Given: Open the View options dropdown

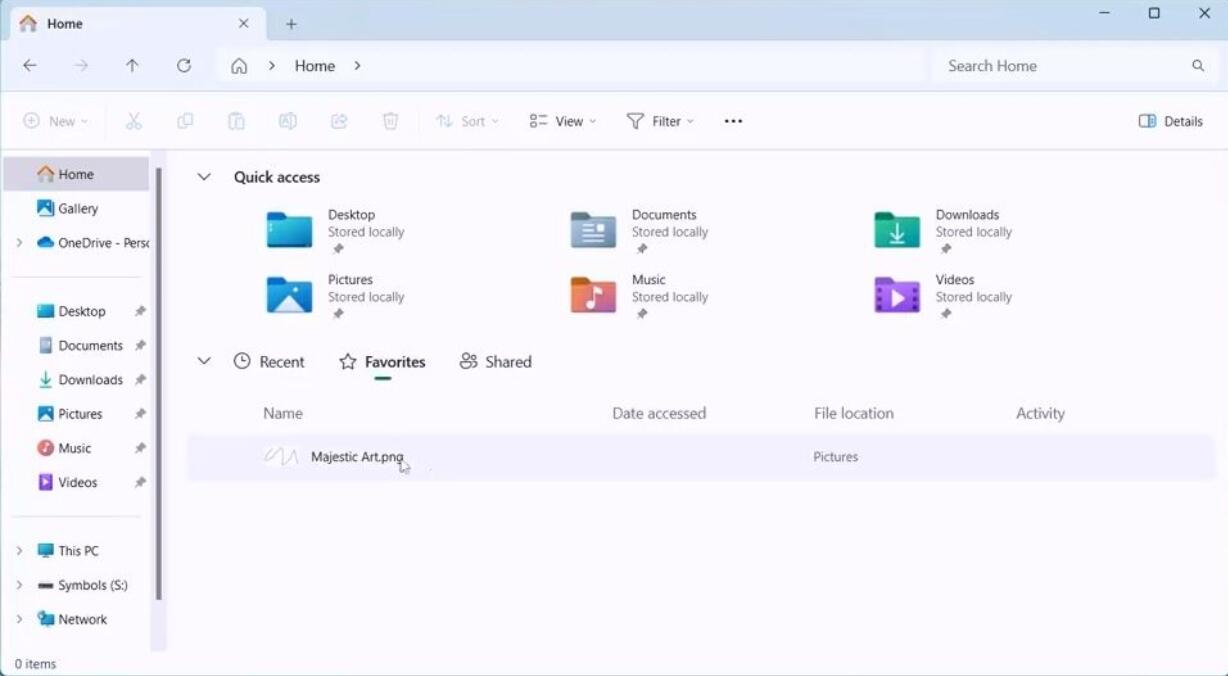Looking at the screenshot, I should tap(562, 120).
